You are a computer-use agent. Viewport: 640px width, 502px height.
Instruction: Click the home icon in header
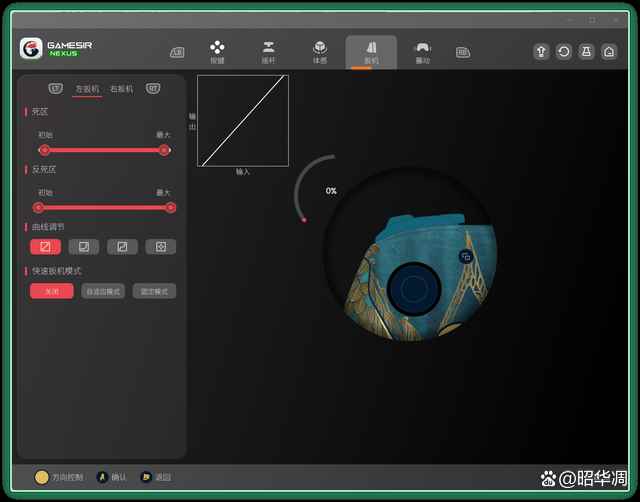(x=609, y=52)
